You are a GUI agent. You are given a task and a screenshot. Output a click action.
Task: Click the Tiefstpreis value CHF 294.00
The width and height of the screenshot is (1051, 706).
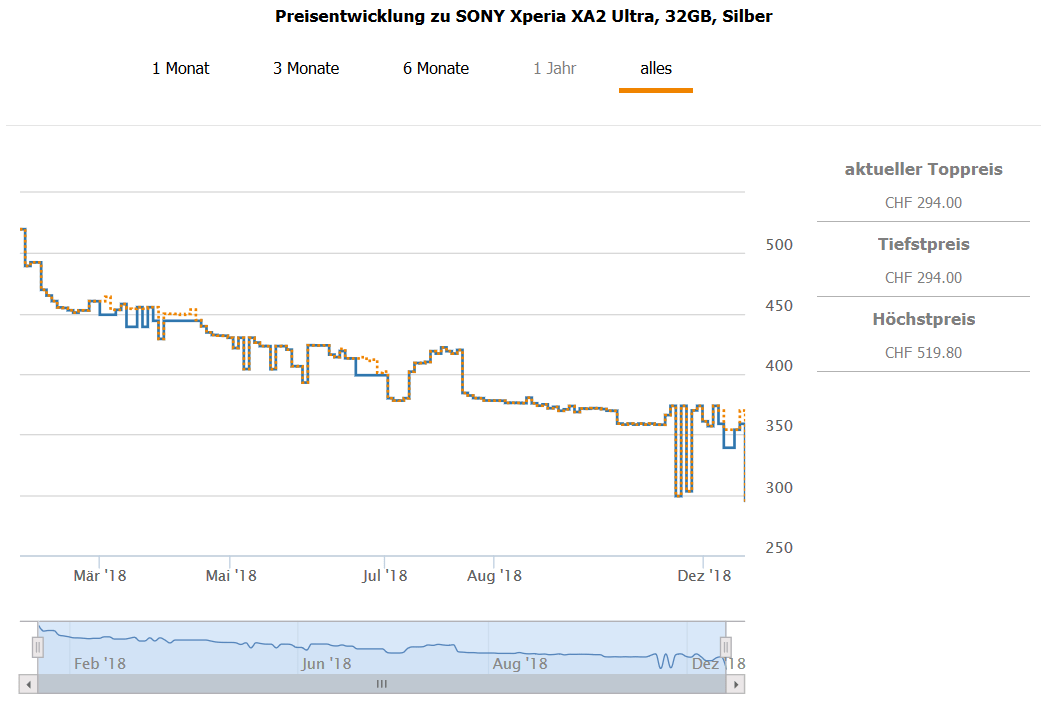point(923,278)
